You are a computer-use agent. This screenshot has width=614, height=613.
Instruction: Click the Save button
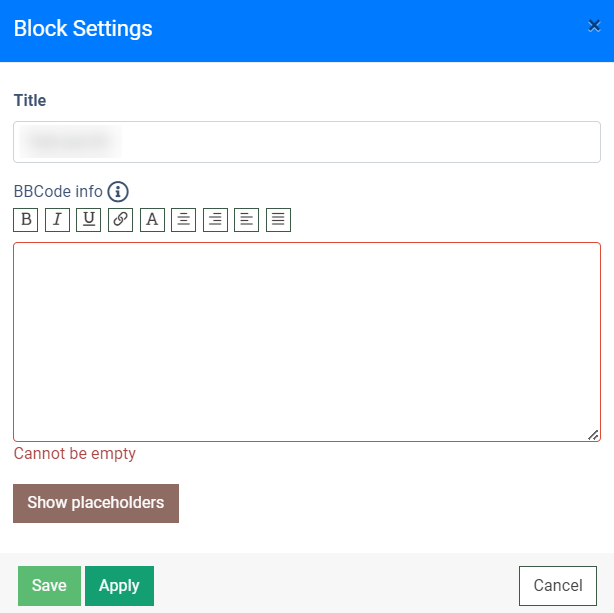(49, 586)
